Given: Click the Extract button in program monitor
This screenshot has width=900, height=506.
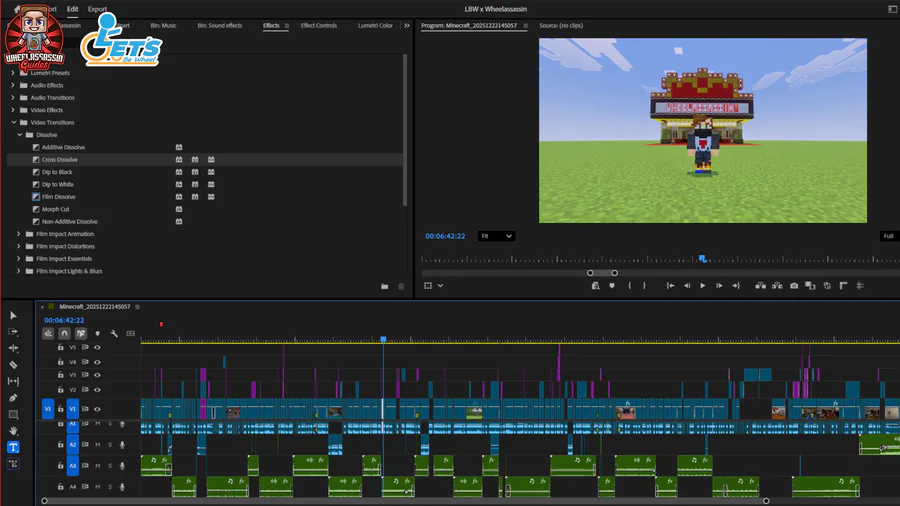Looking at the screenshot, I should (777, 286).
